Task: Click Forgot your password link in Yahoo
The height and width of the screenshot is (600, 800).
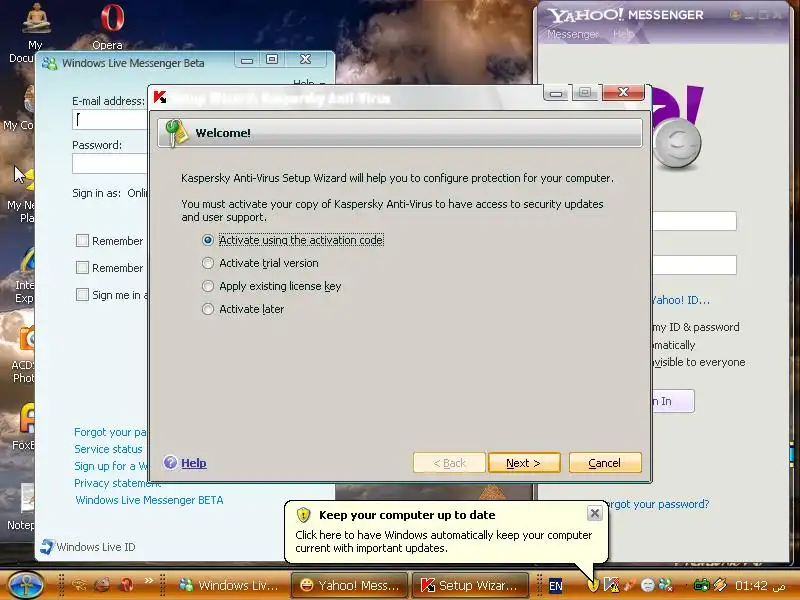Action: [x=656, y=504]
